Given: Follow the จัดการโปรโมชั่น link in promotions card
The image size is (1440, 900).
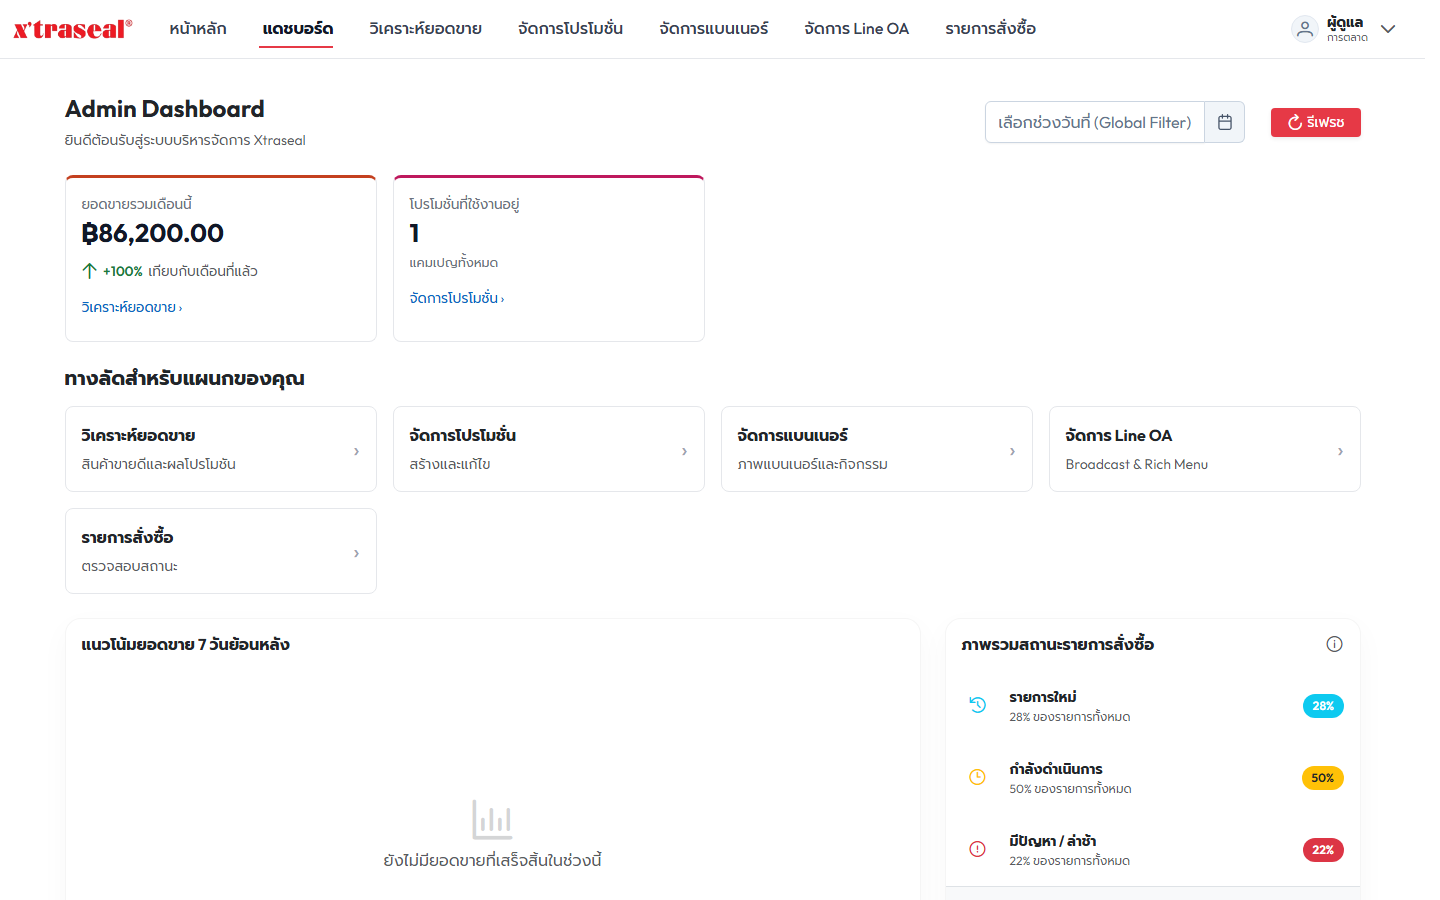Looking at the screenshot, I should point(457,298).
